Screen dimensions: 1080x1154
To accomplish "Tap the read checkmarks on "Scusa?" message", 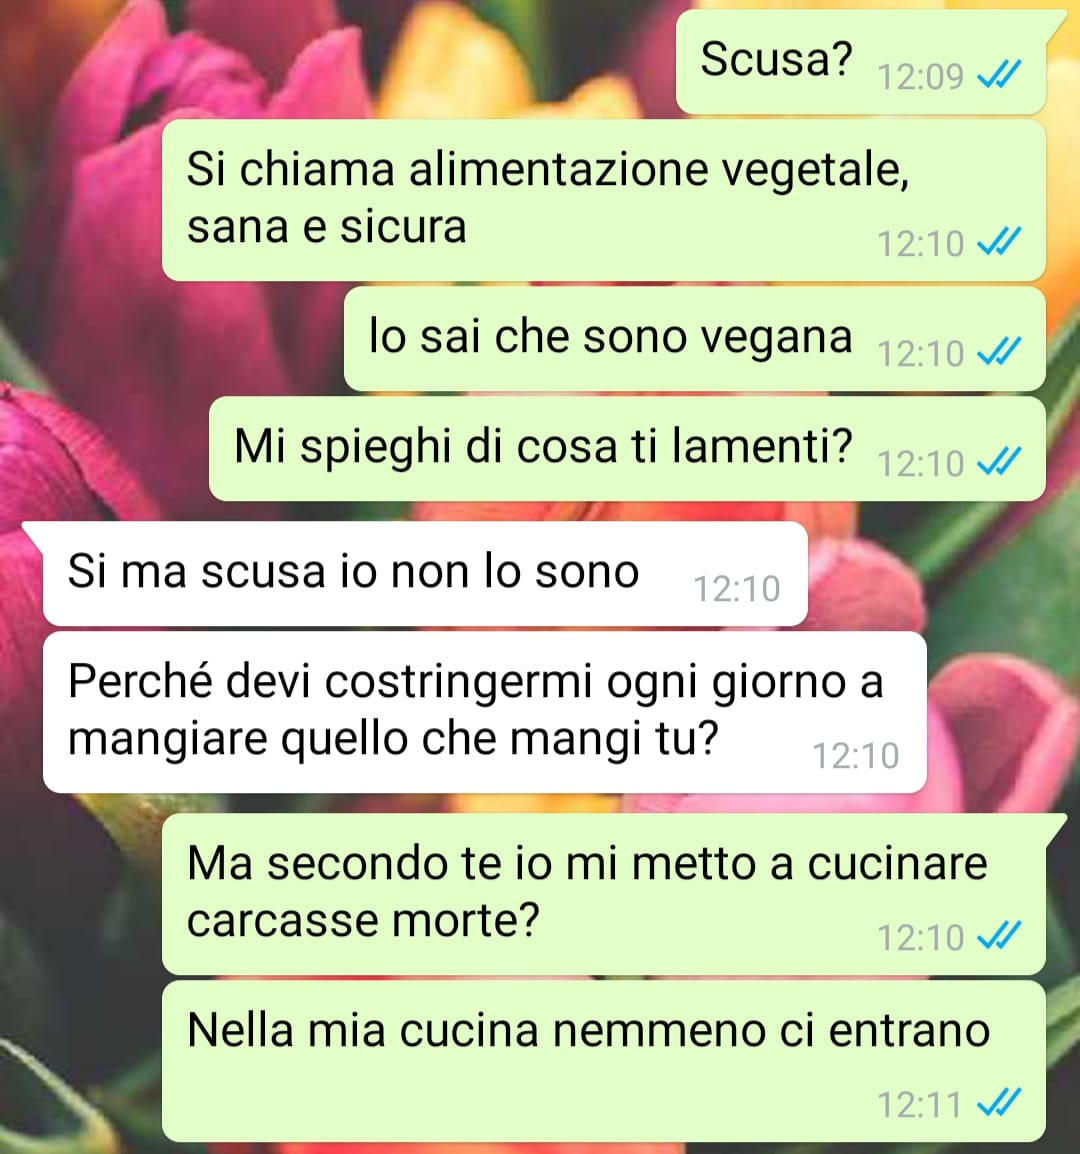I will pos(999,74).
